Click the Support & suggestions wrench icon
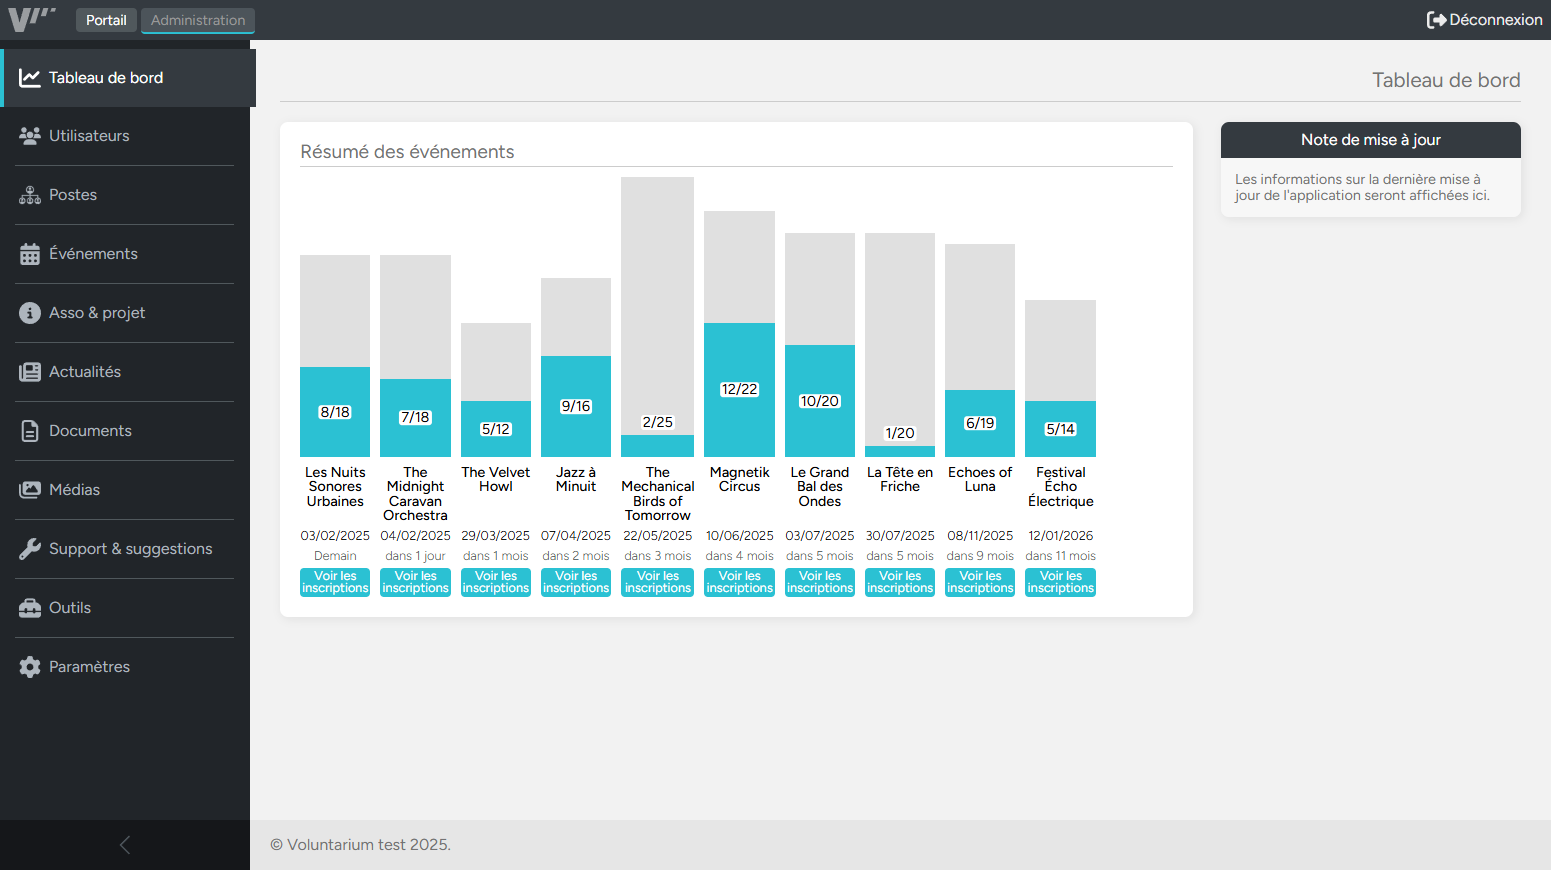 point(30,549)
